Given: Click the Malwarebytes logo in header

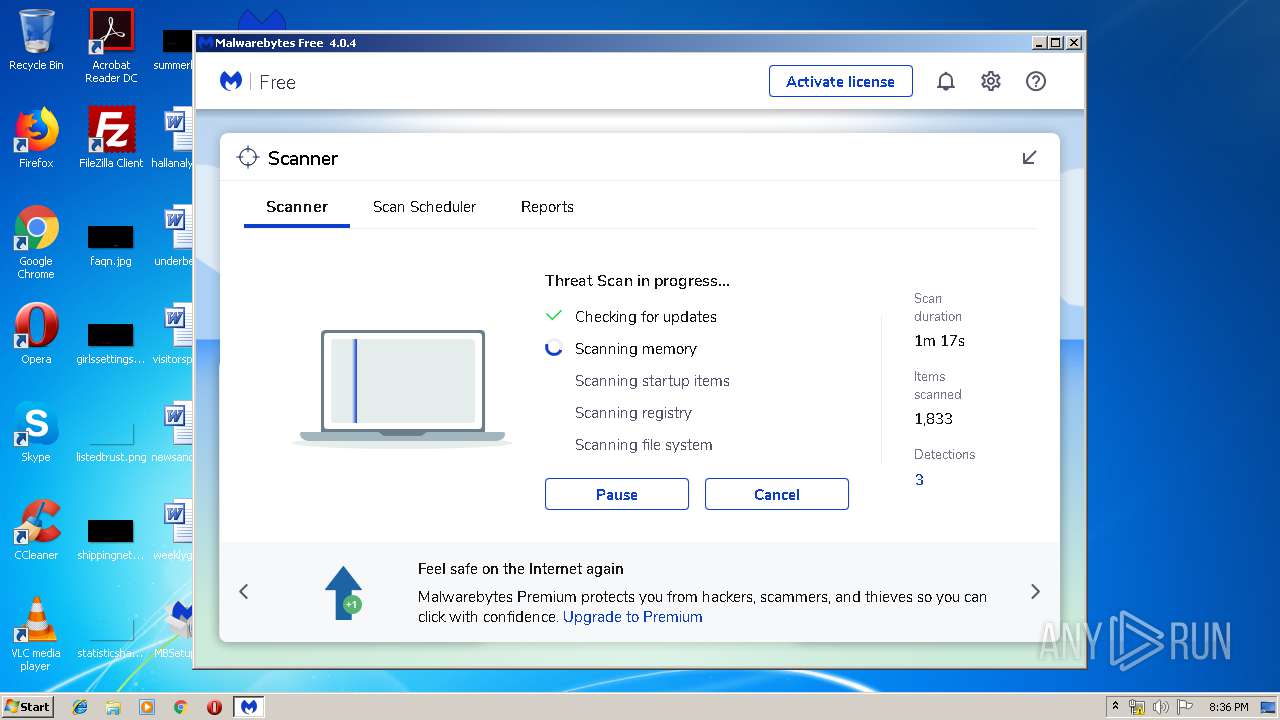Looking at the screenshot, I should pos(231,82).
